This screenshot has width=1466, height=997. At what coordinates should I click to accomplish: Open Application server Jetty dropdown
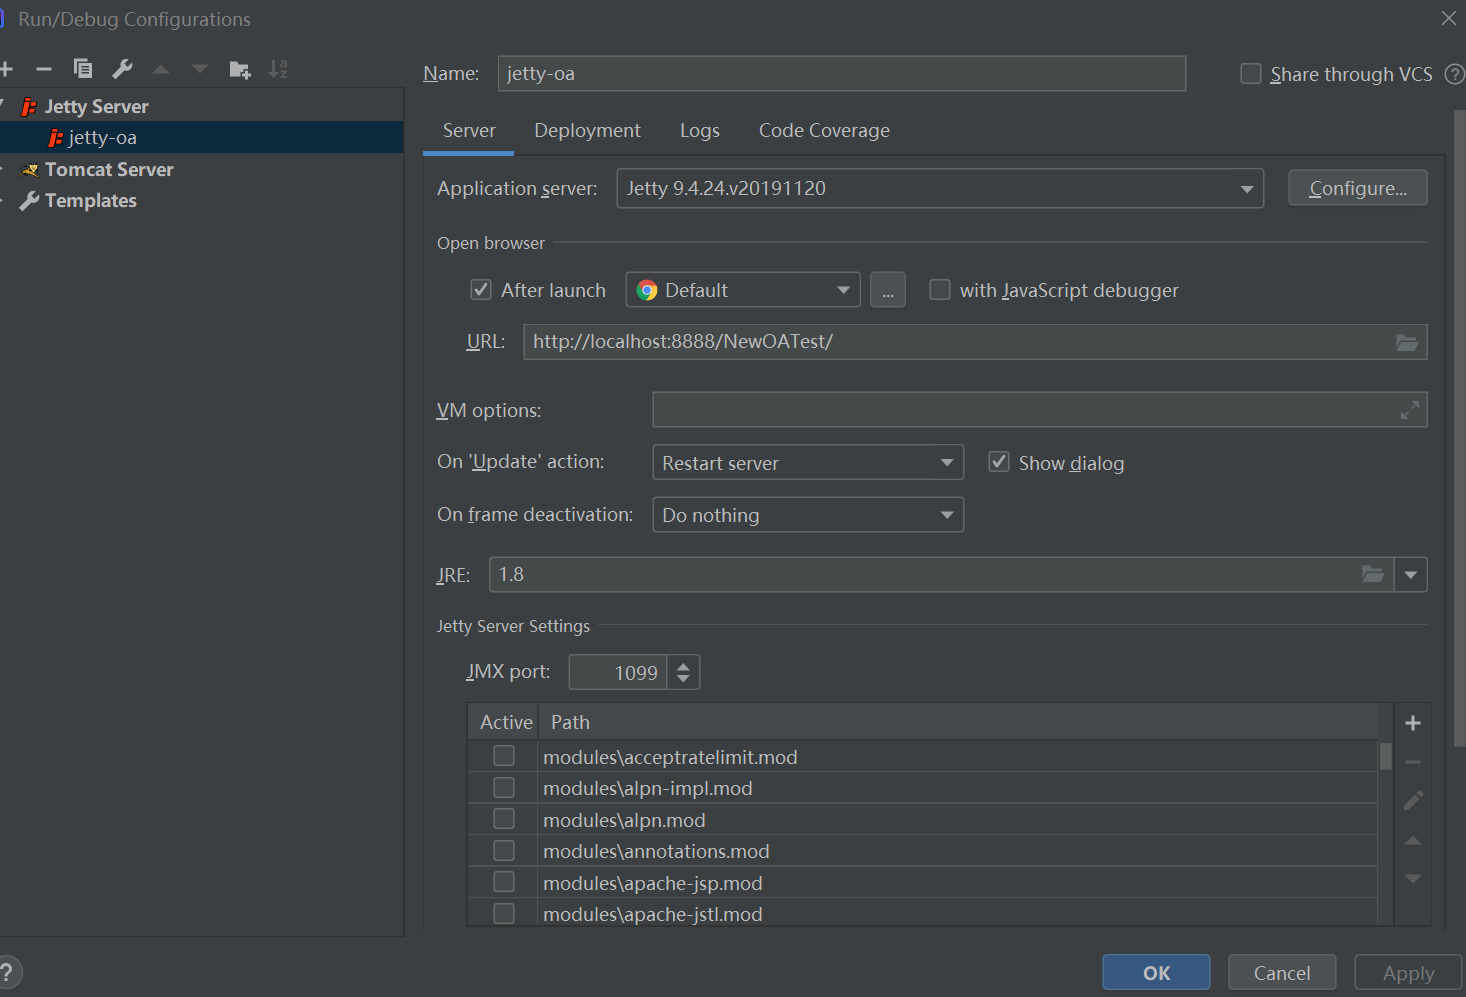point(940,188)
